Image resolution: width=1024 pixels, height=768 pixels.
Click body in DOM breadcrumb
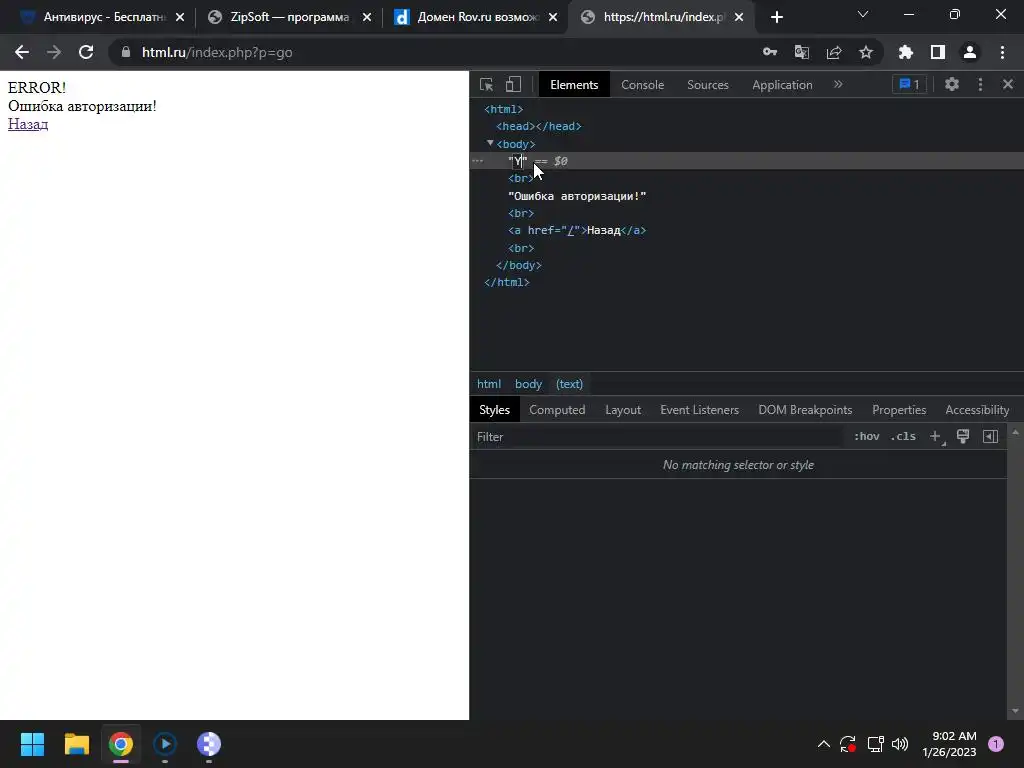coord(528,384)
